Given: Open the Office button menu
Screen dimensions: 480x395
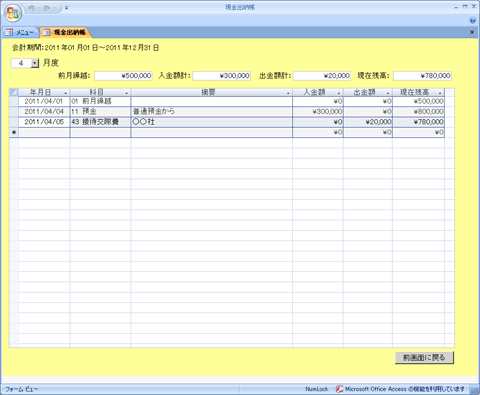Looking at the screenshot, I should click(x=13, y=13).
